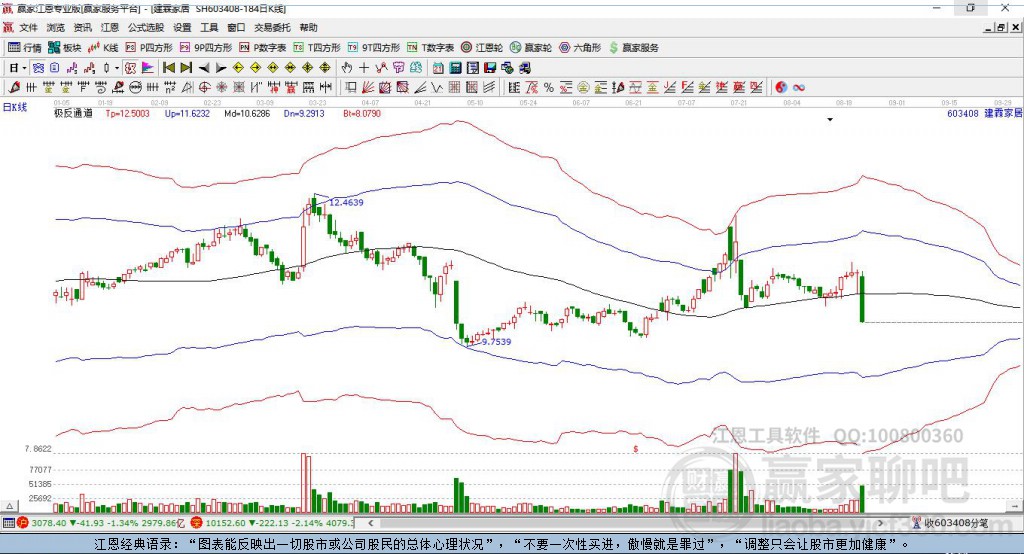Screen dimensions: 1024x554
Task: Open the P数字表 tool
Action: (x=263, y=48)
